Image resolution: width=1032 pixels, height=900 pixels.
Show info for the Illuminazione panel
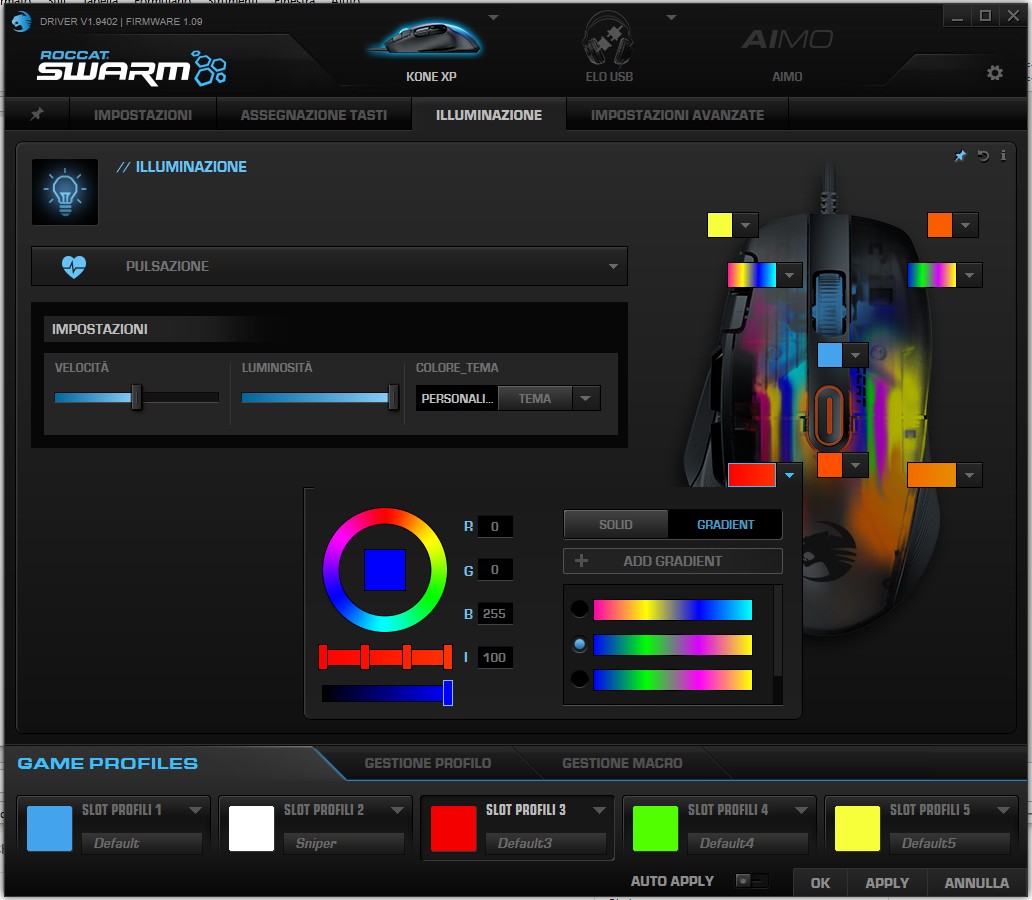click(1003, 155)
